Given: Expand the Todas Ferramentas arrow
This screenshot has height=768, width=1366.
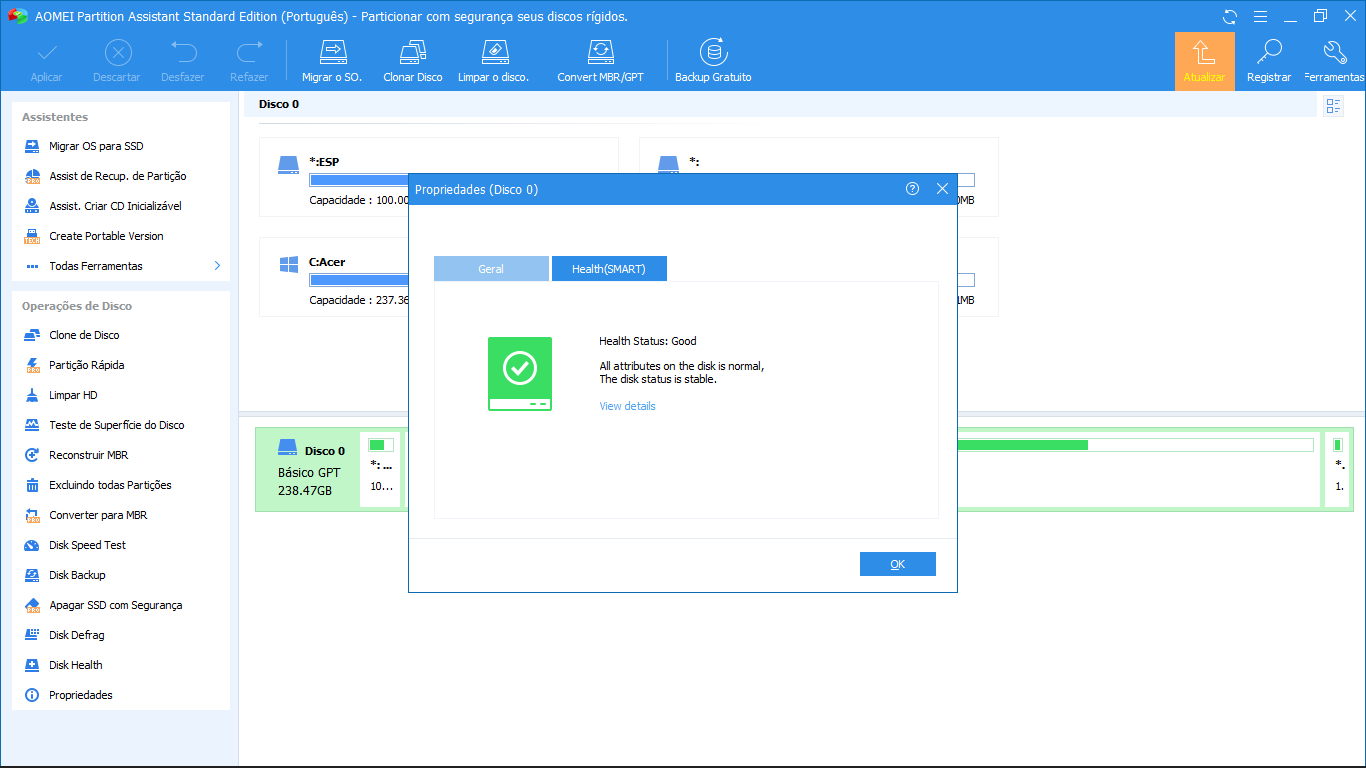Looking at the screenshot, I should (x=217, y=266).
